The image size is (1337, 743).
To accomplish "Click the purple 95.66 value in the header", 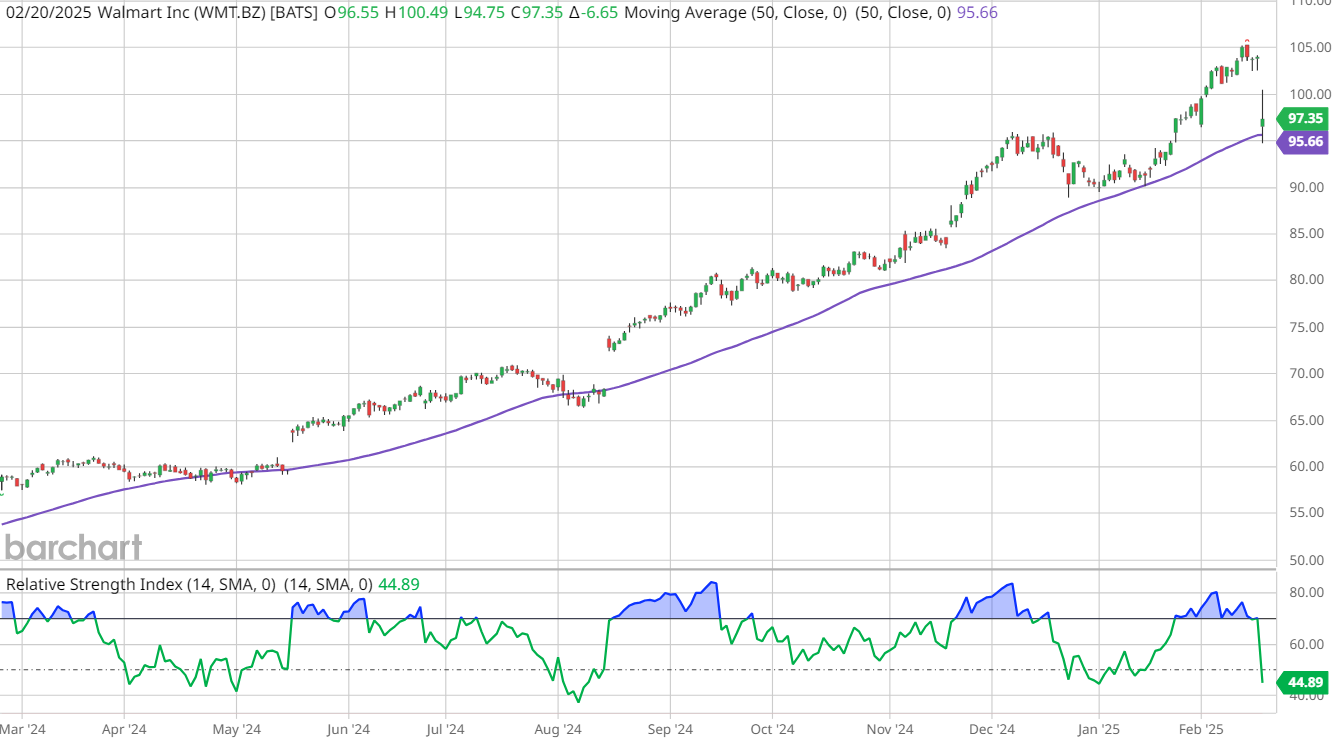I will (975, 12).
